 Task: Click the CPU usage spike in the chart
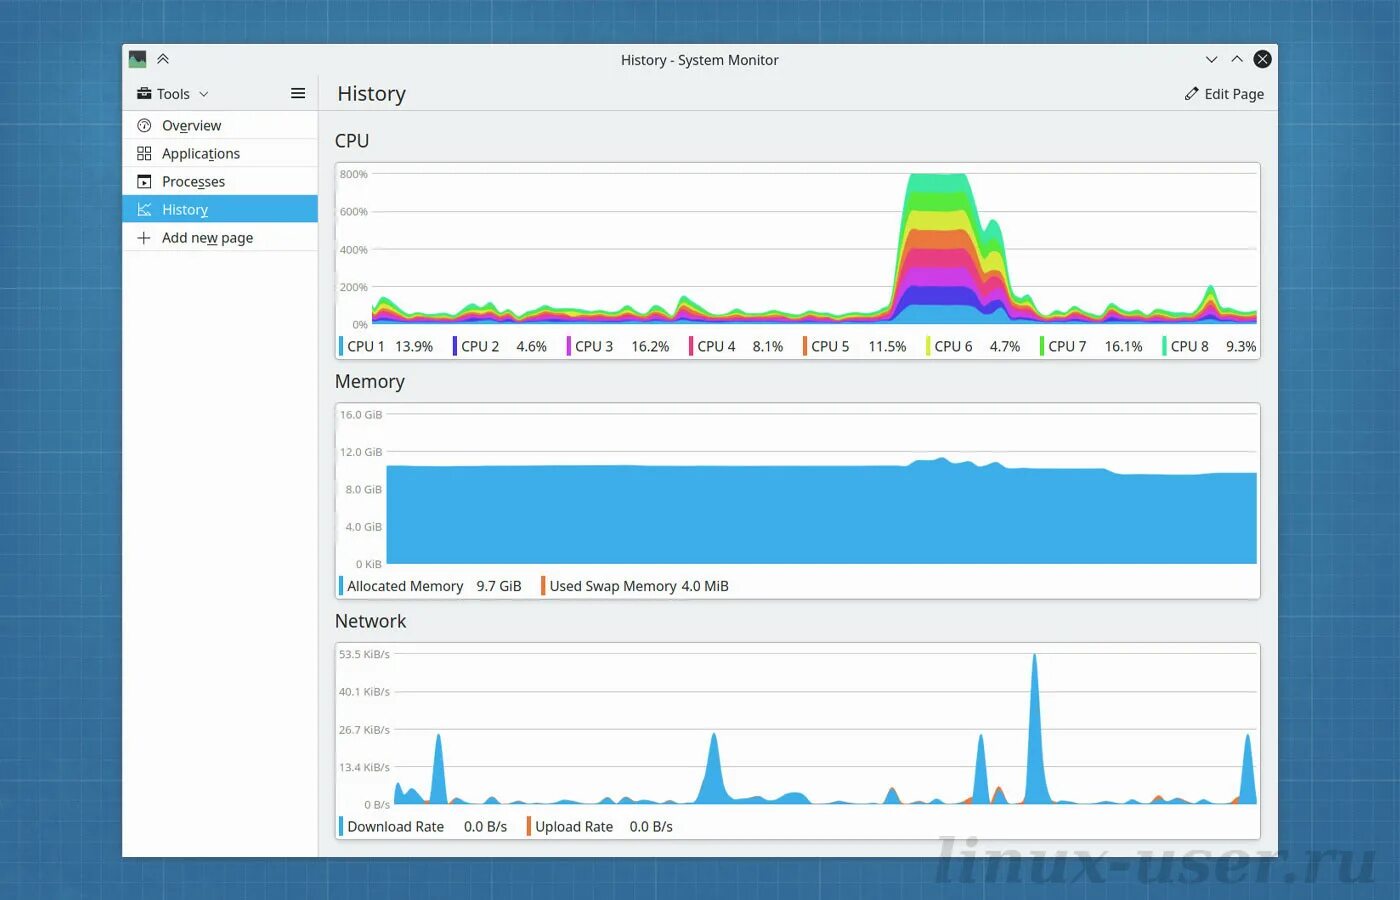pos(938,250)
